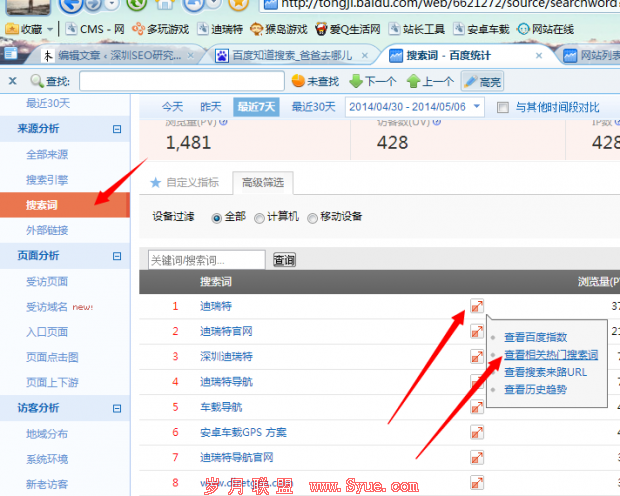The height and width of the screenshot is (496, 620).
Task: Switch to 百度知道搜索 tab
Action: [x=291, y=56]
